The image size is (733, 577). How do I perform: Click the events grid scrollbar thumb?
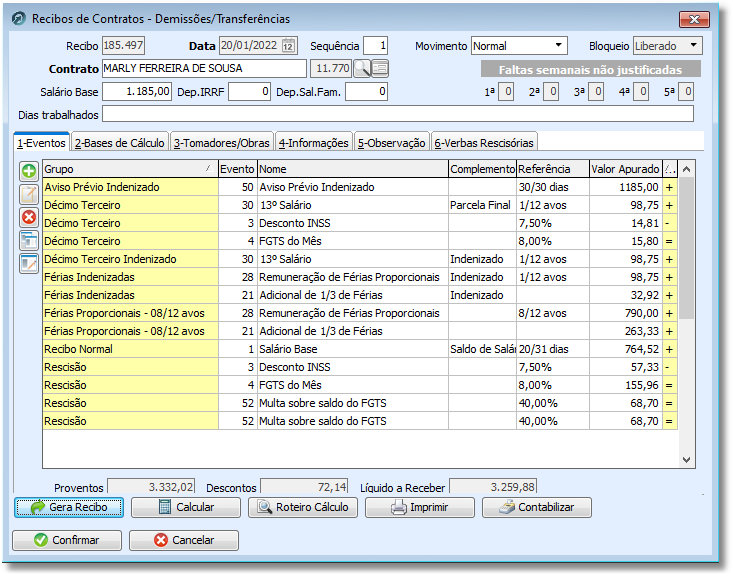coord(686,249)
